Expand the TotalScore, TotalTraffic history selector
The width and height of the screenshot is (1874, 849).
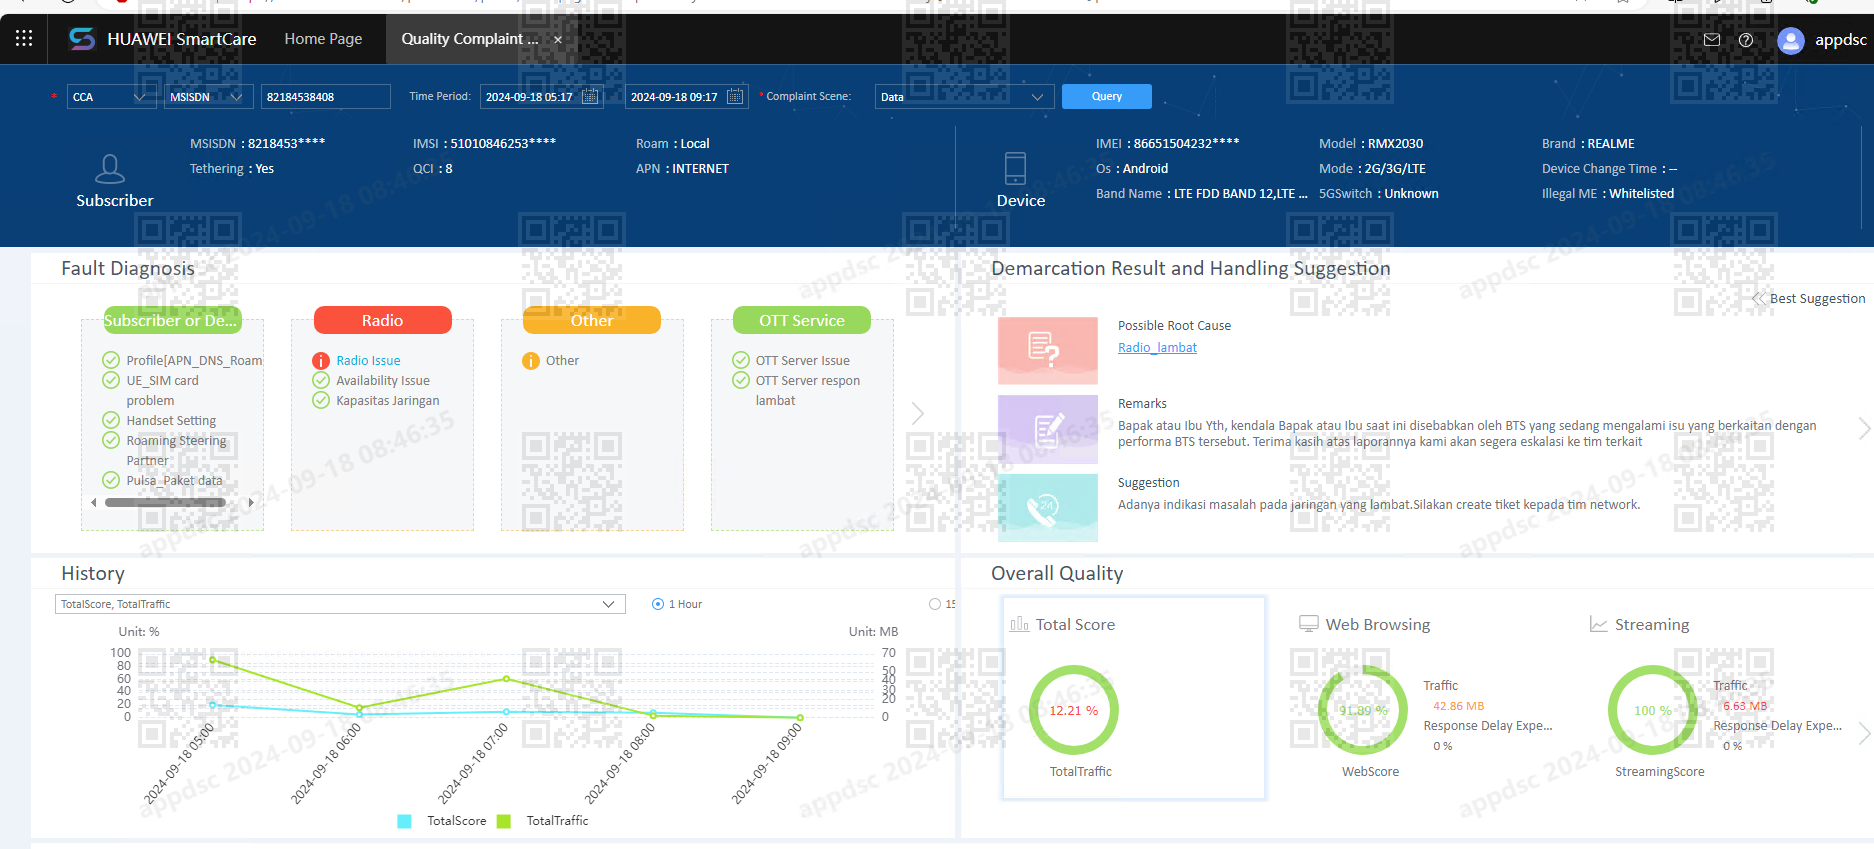point(340,604)
